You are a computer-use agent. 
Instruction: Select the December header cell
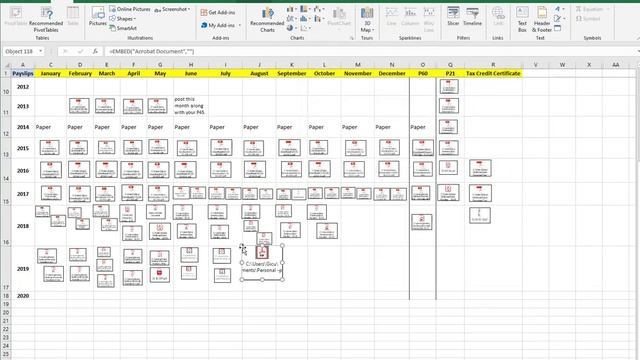[392, 73]
